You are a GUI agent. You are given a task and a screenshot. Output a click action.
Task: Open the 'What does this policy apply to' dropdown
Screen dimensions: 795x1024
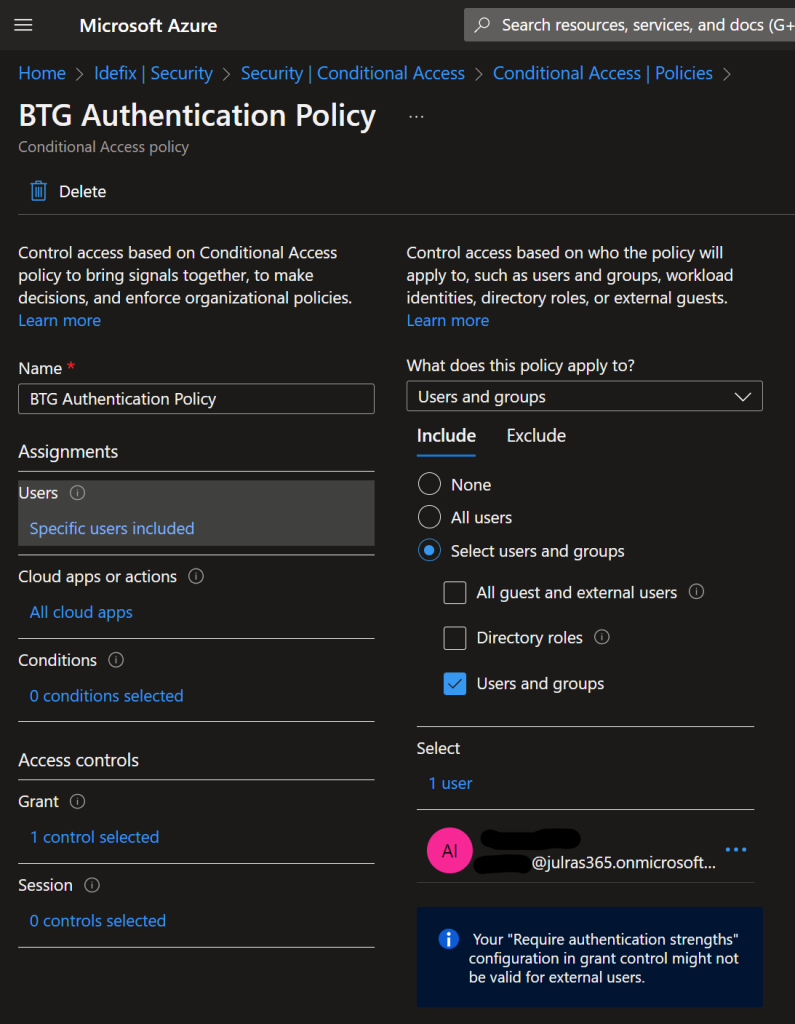pos(584,396)
